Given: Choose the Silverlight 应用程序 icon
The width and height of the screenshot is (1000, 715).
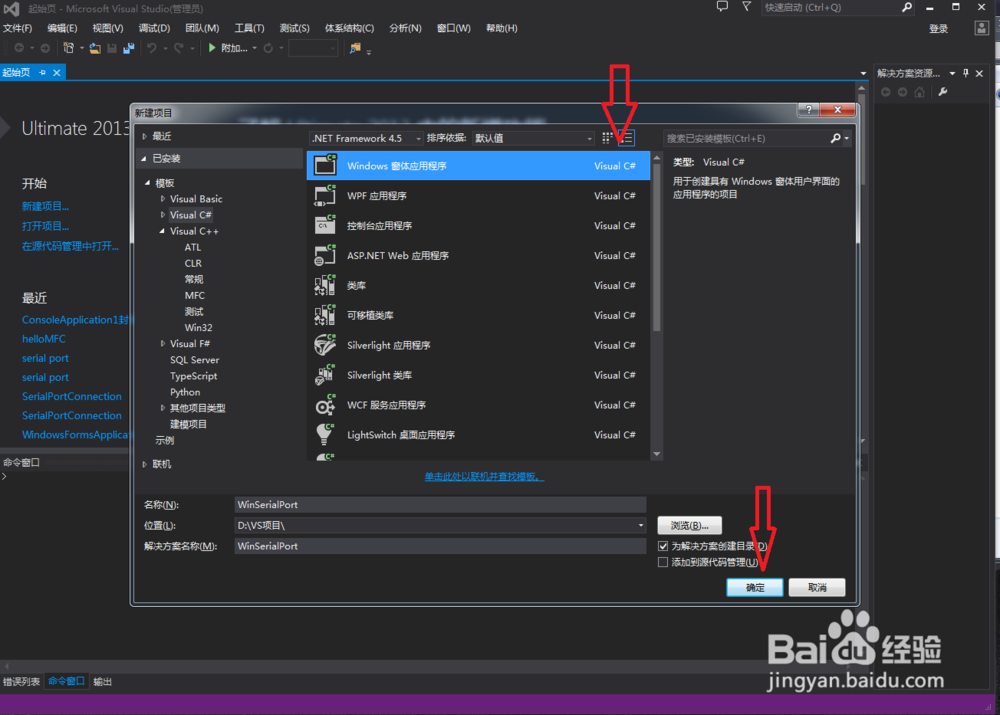Looking at the screenshot, I should [325, 345].
